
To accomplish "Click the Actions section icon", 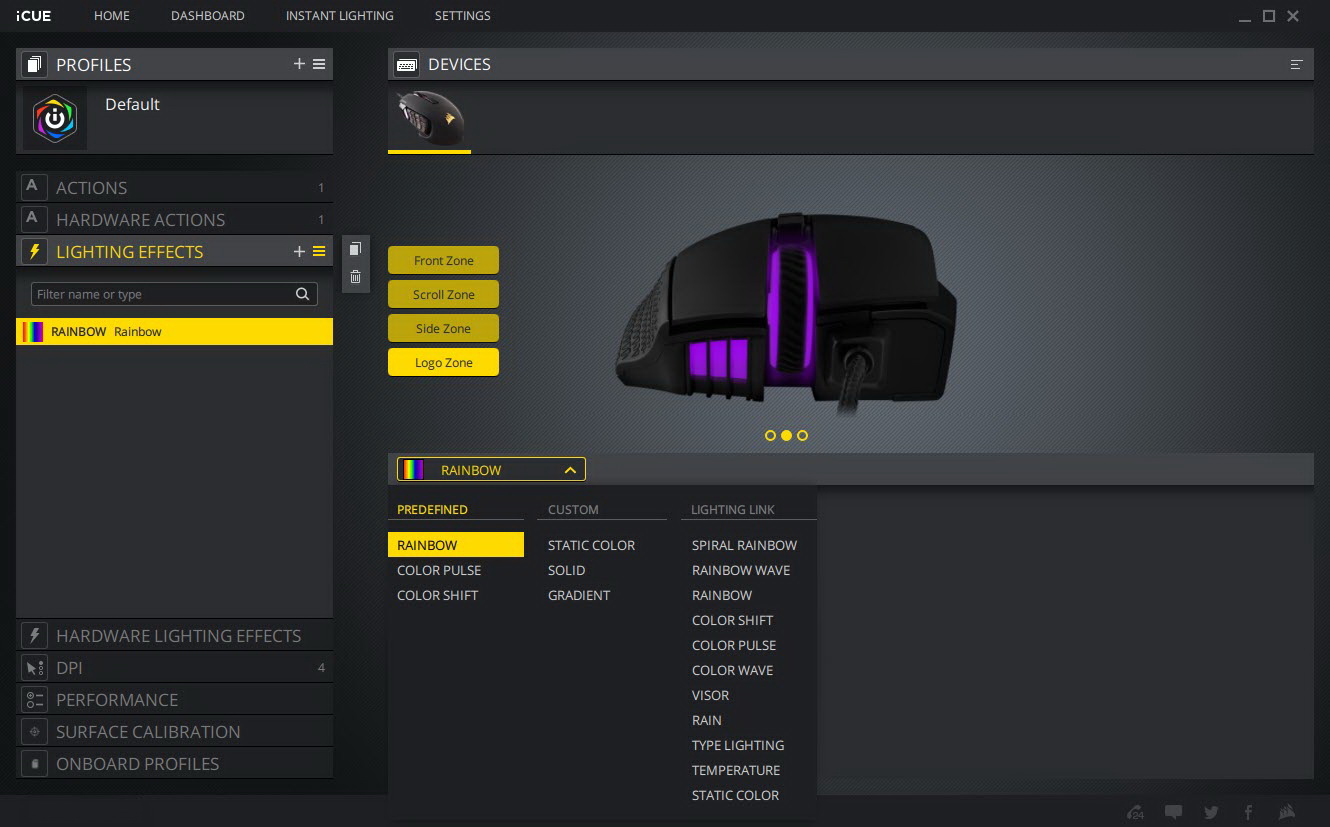I will click(x=34, y=187).
